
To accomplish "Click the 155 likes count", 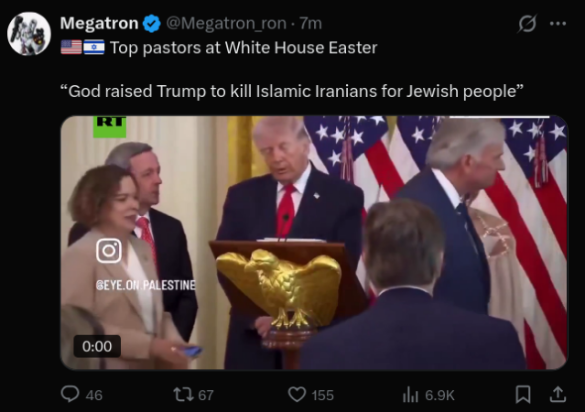I will (323, 395).
